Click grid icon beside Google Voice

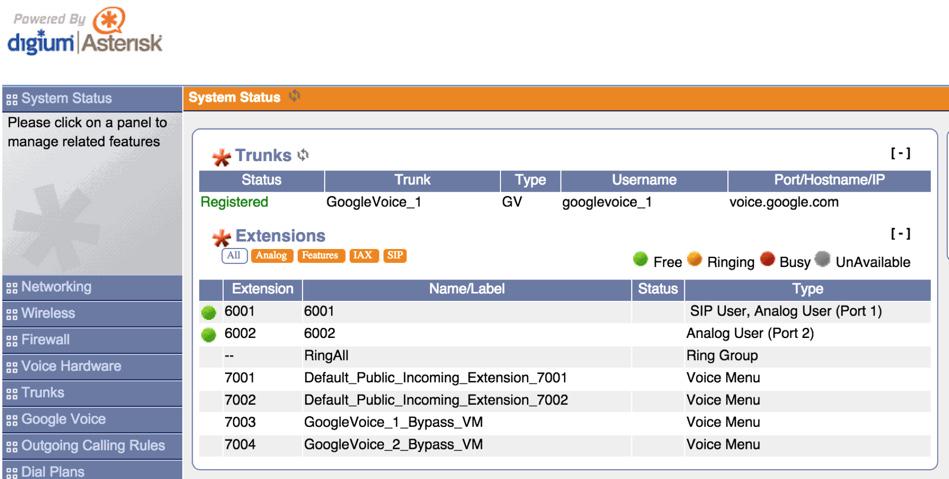coord(11,421)
